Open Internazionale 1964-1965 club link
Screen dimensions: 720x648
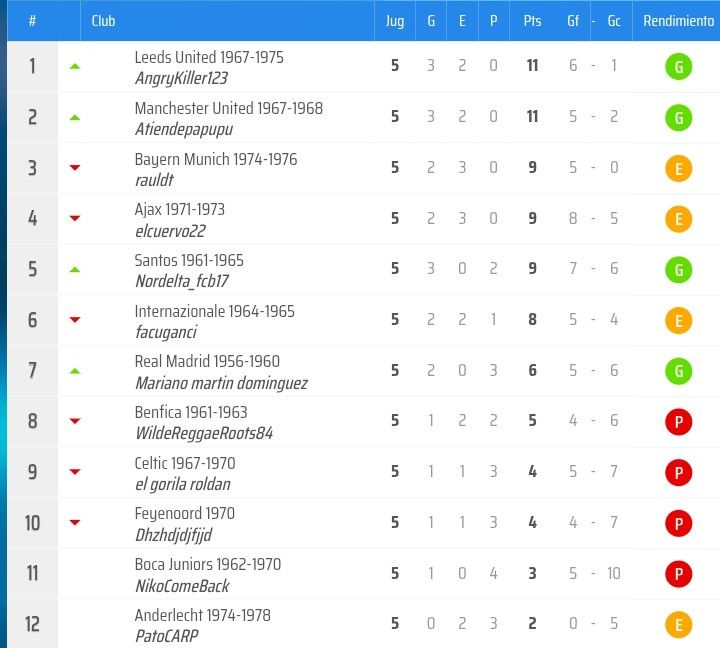coord(214,311)
